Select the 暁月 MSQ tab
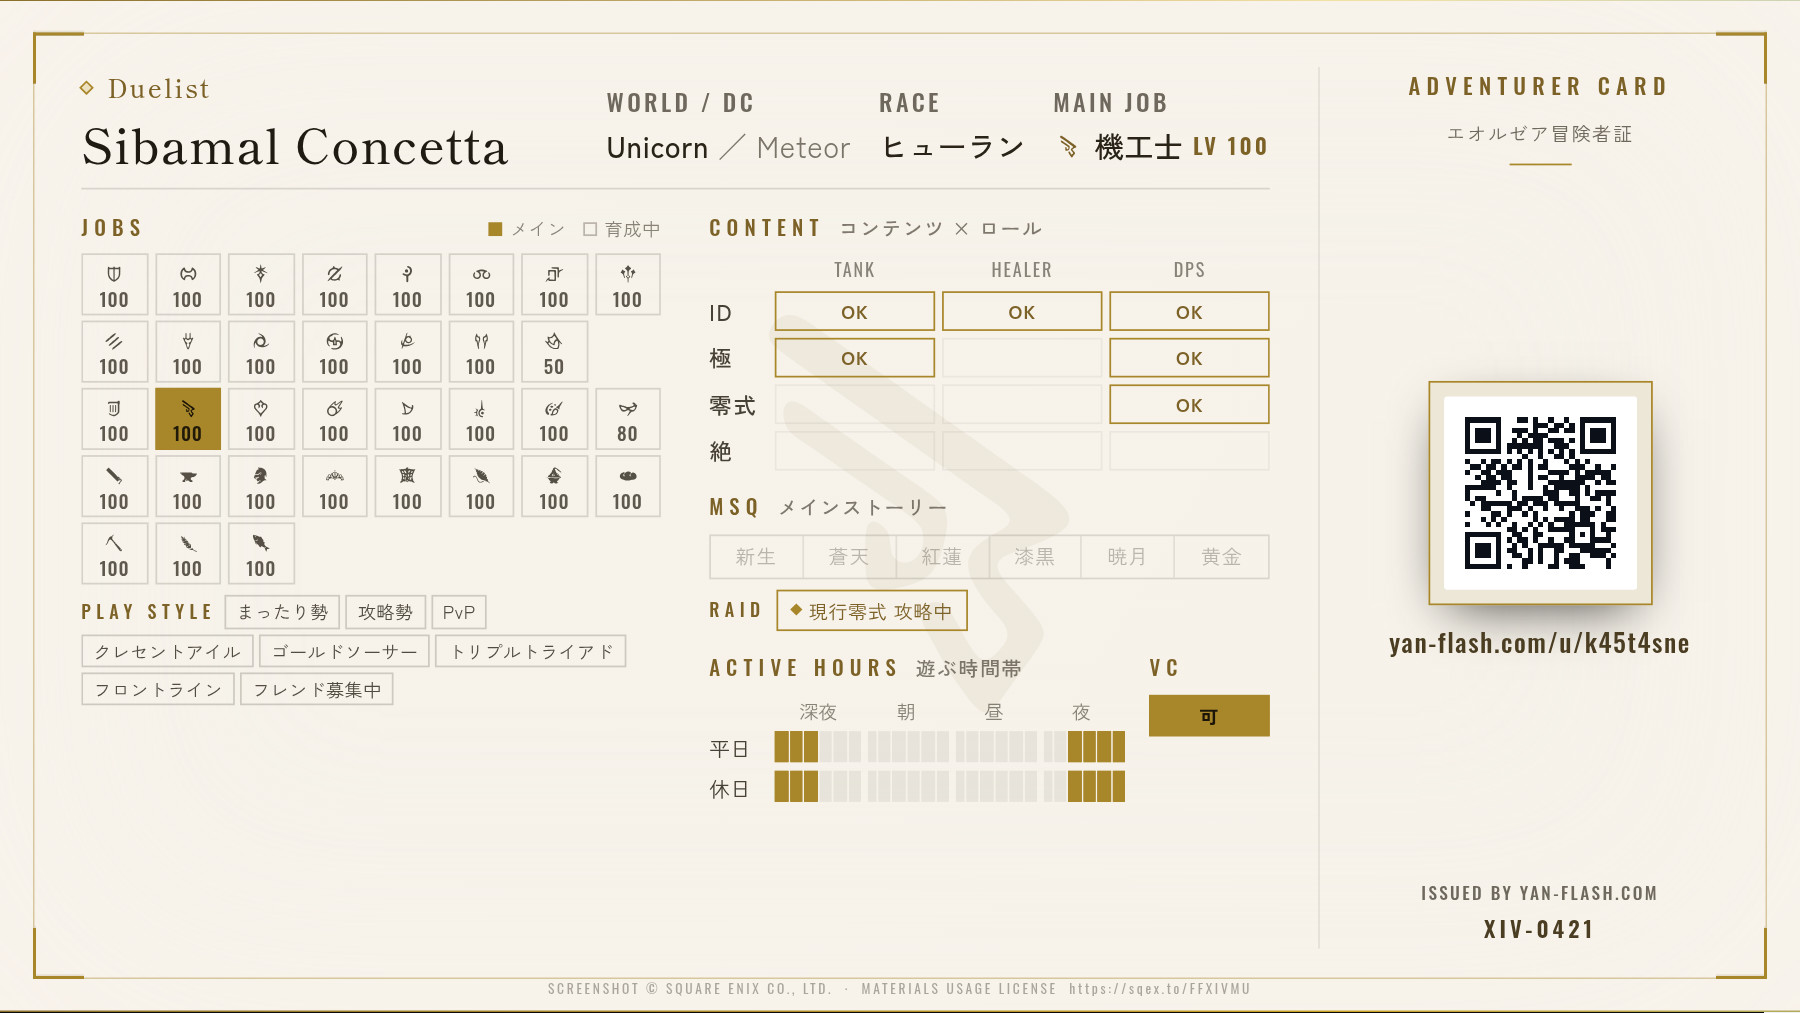 point(1127,557)
